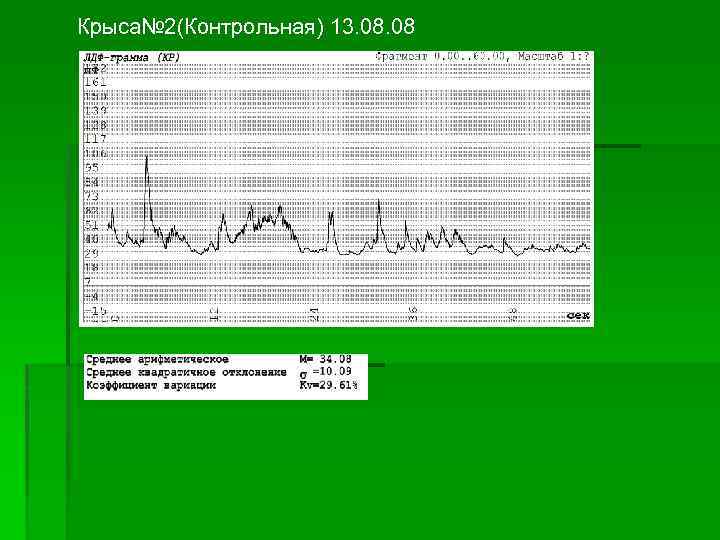Click the 29 y-axis label
The image size is (720, 540).
coord(92,253)
